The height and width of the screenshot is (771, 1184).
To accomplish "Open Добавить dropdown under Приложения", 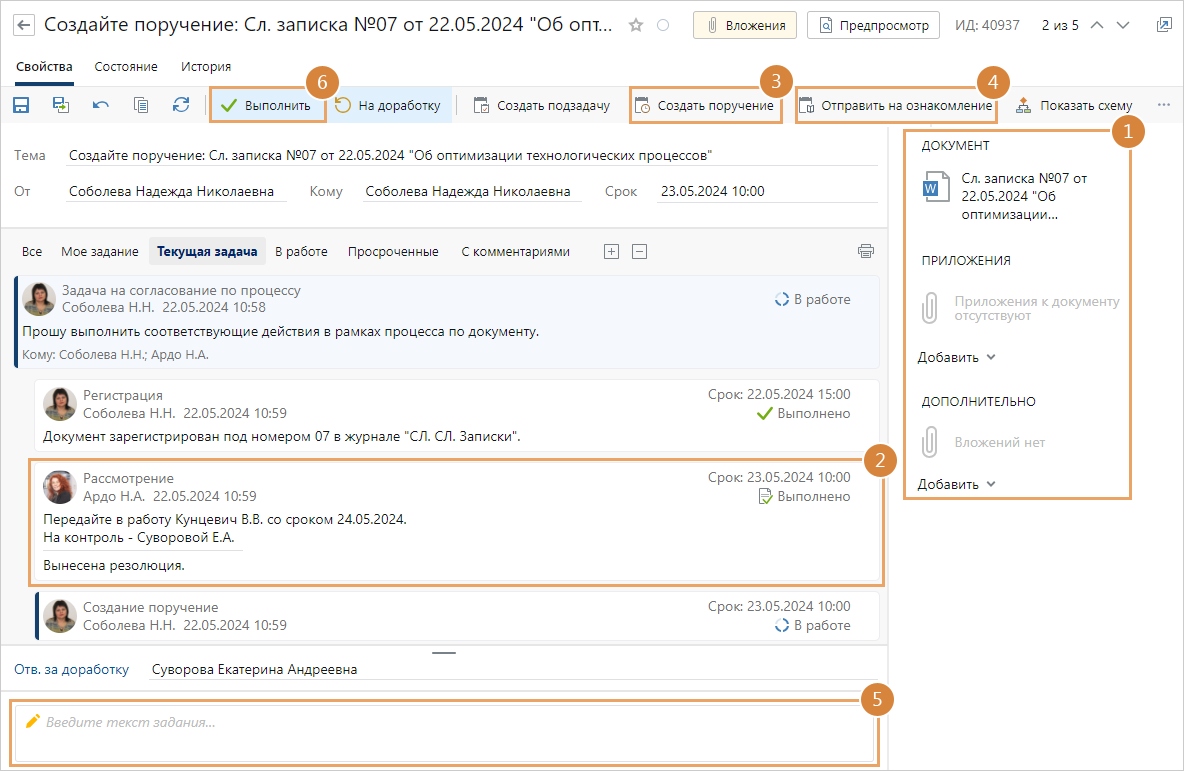I will [x=957, y=357].
